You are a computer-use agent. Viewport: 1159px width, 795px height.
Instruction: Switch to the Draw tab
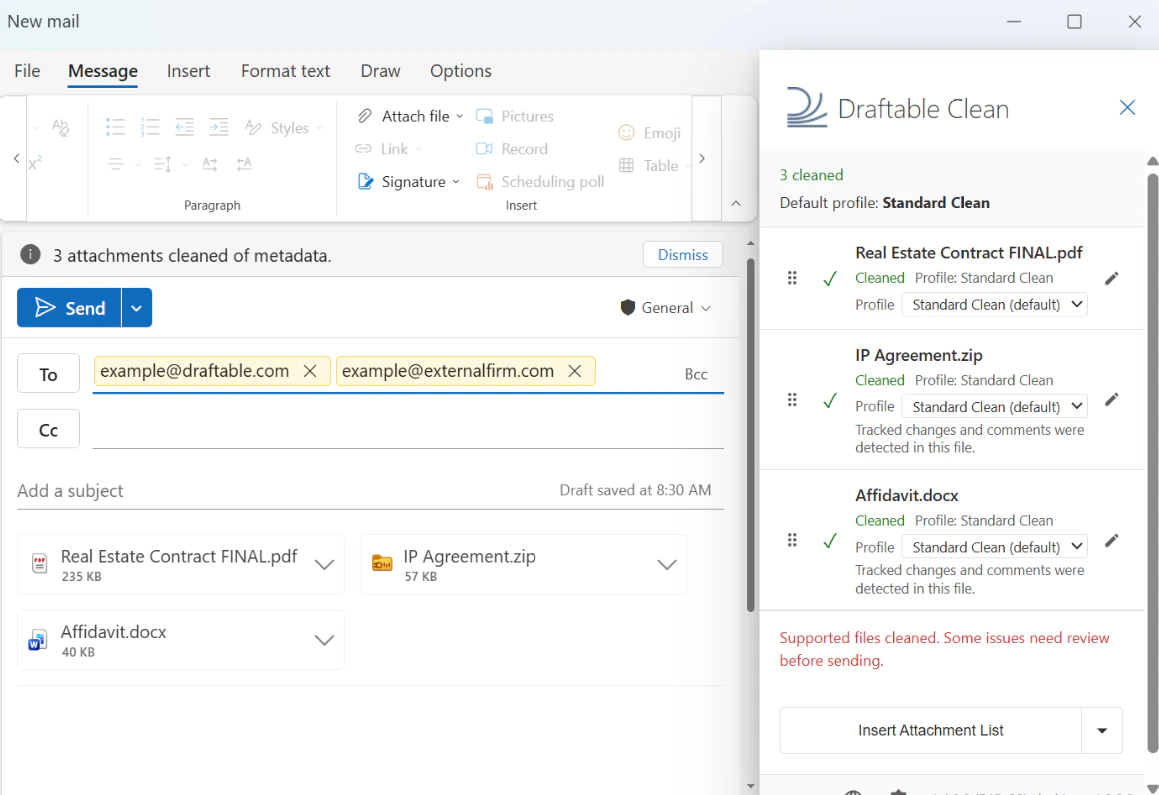click(x=380, y=71)
